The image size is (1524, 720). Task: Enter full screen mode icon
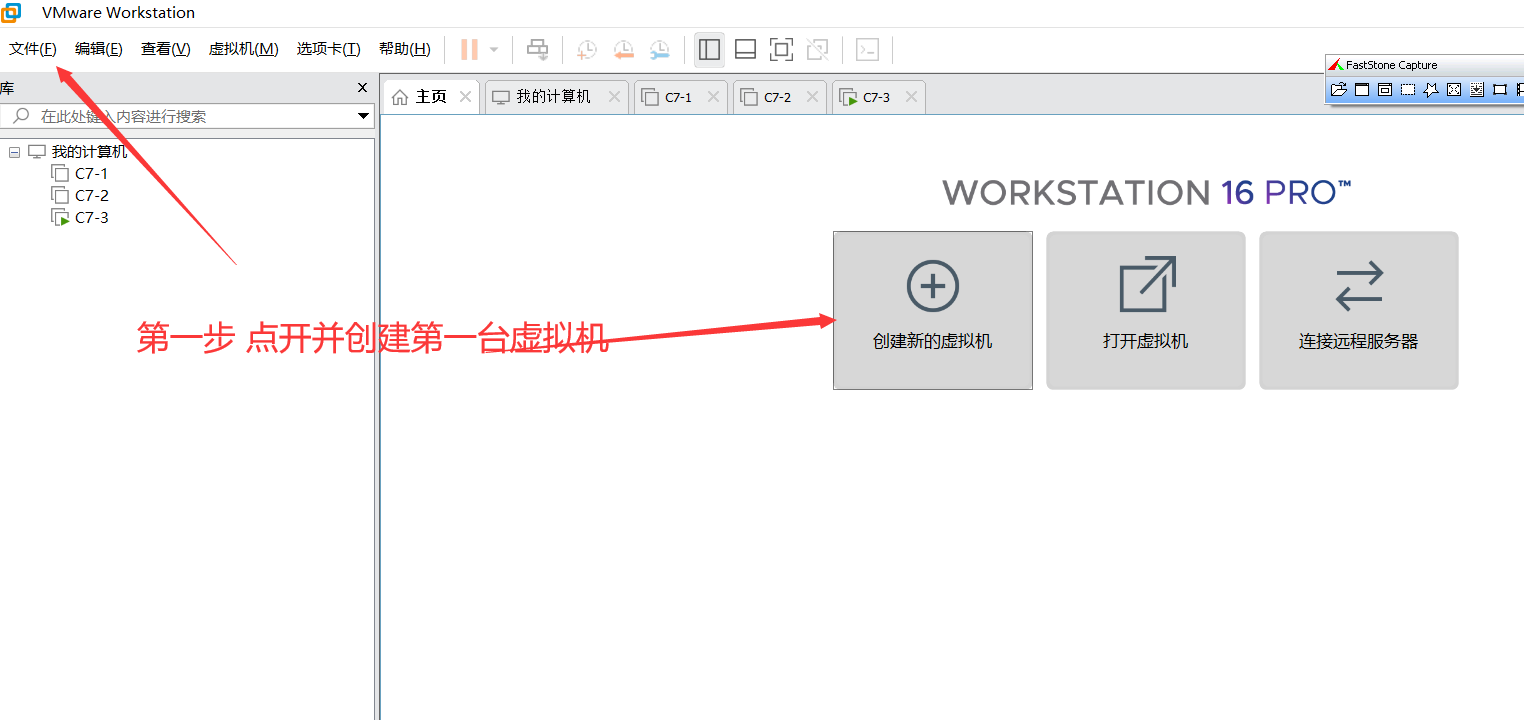[781, 49]
